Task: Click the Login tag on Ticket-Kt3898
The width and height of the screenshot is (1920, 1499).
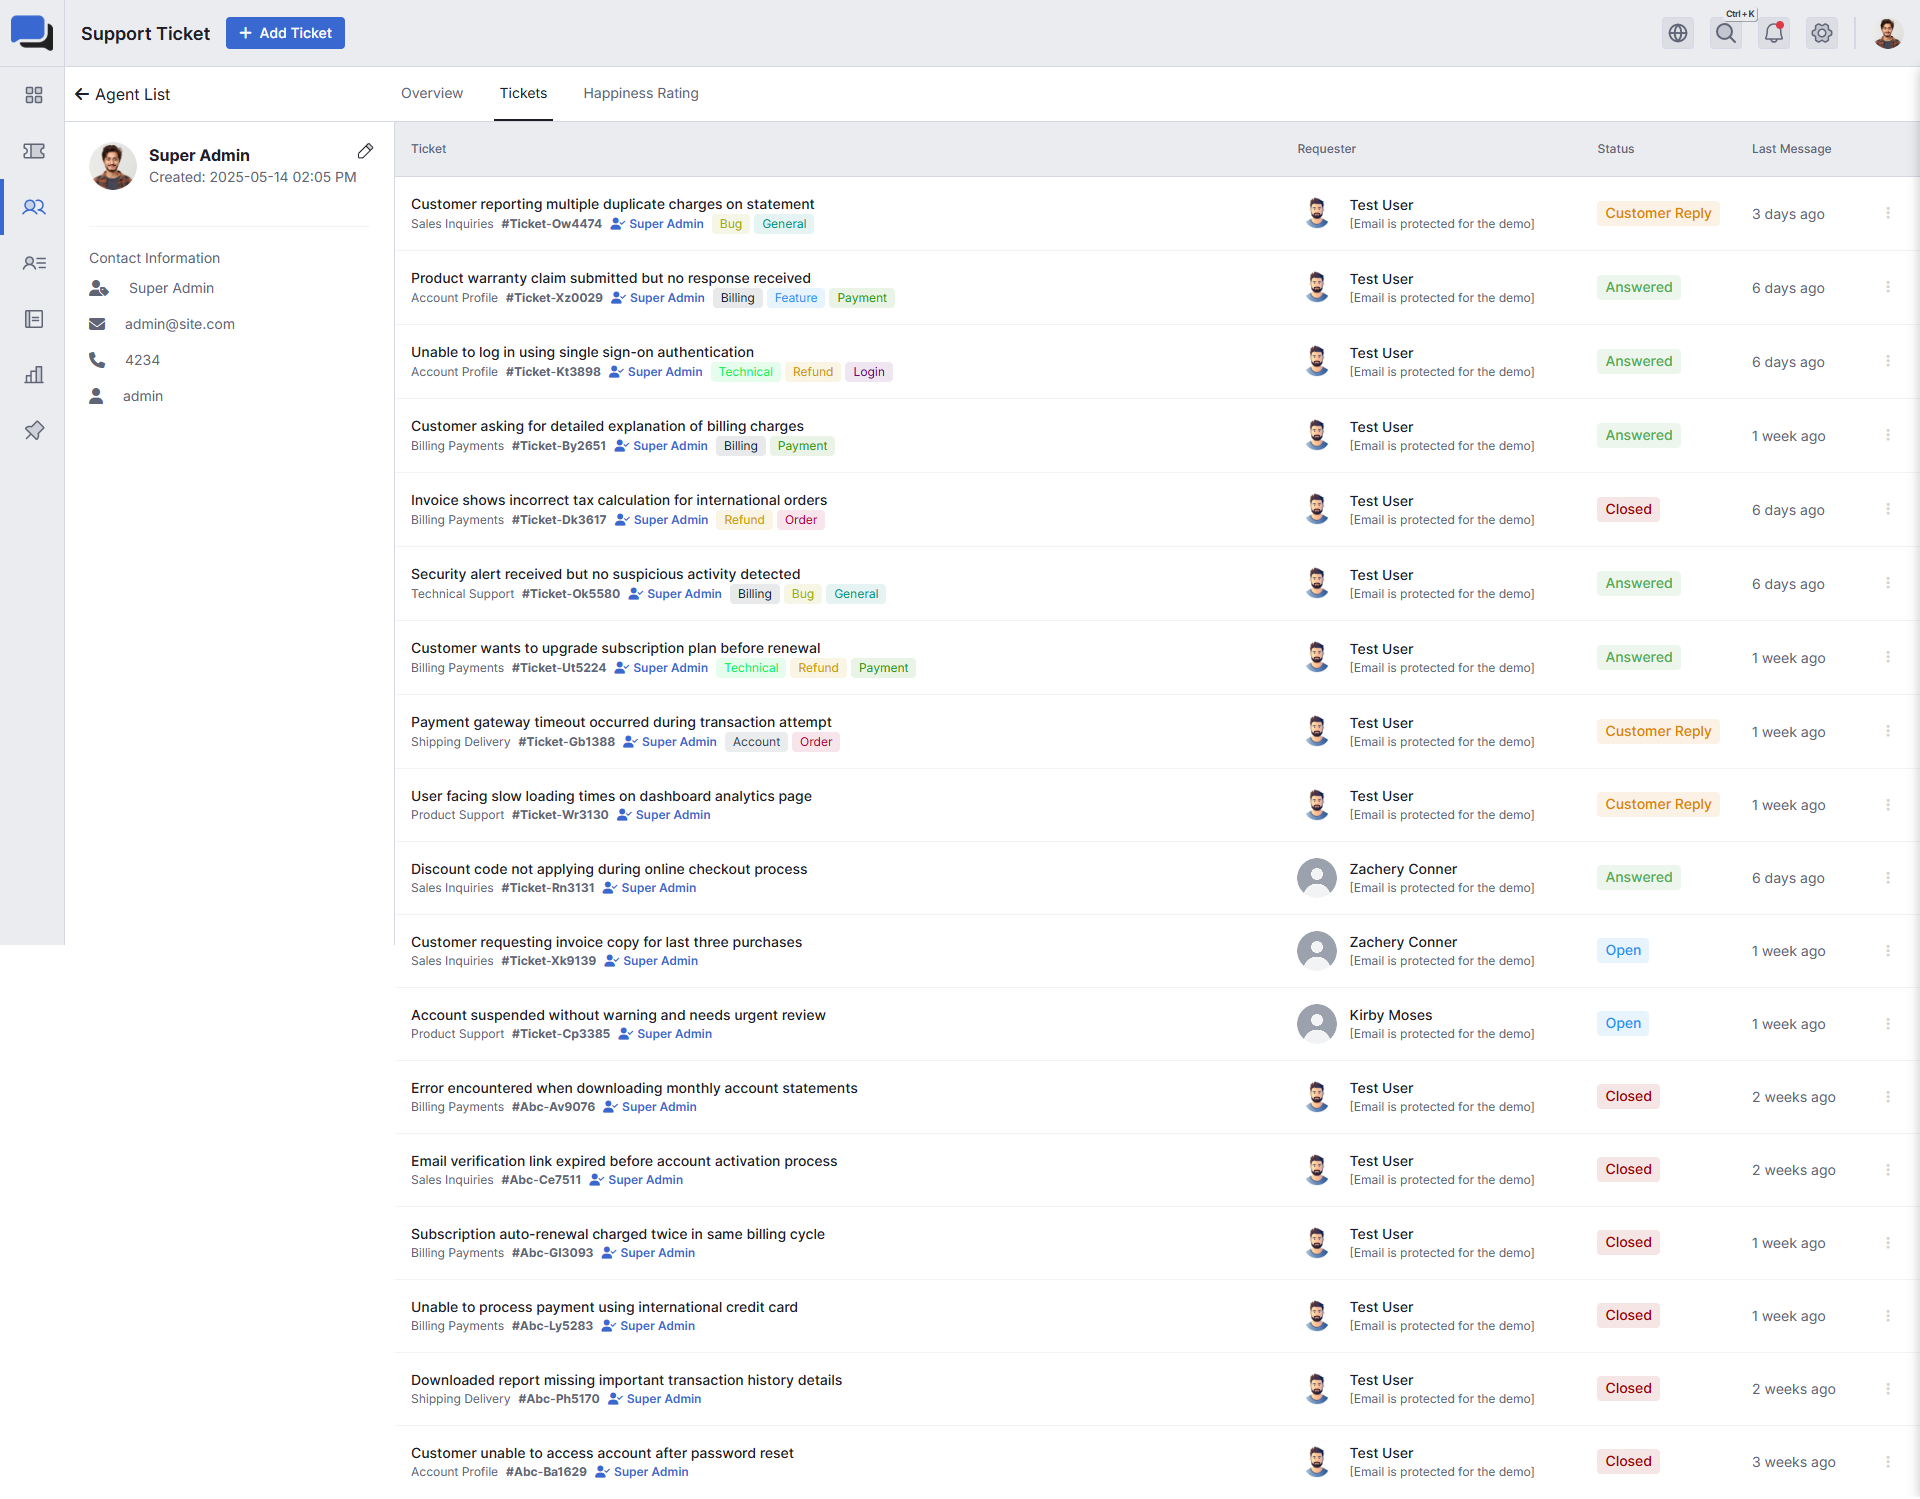Action: pos(868,372)
